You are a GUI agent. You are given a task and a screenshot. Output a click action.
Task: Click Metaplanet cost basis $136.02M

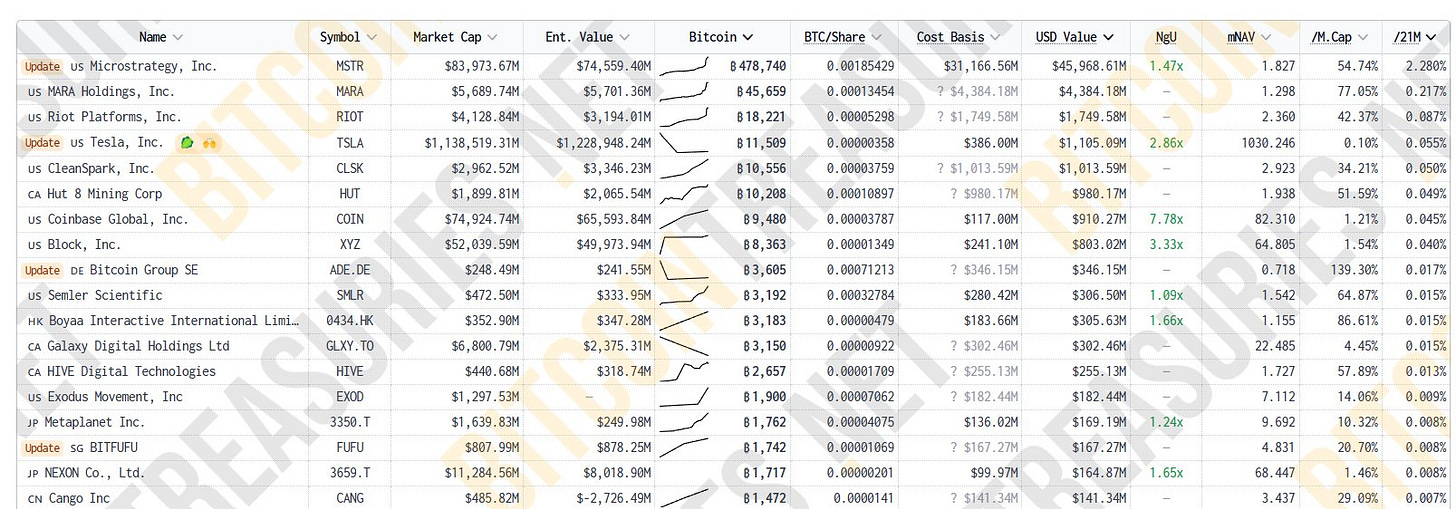989,423
